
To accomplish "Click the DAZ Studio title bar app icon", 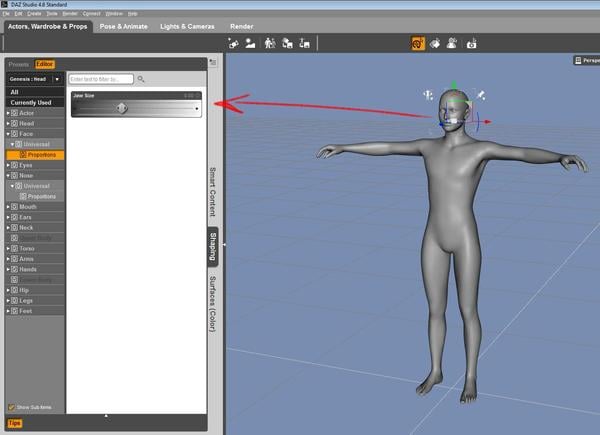I will [x=5, y=4].
